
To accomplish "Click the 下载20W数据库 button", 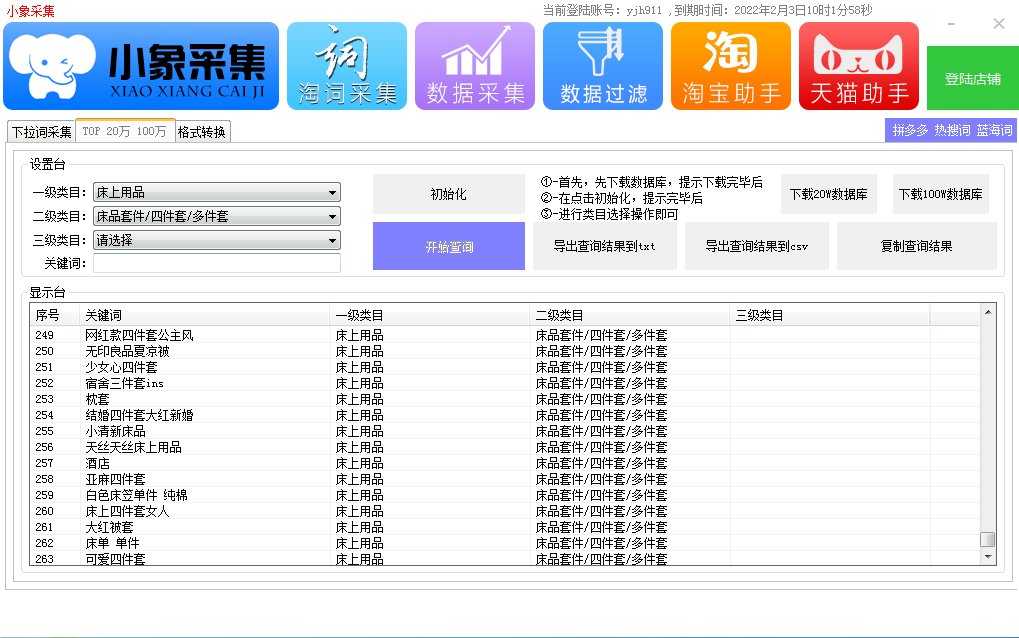I will coord(829,194).
